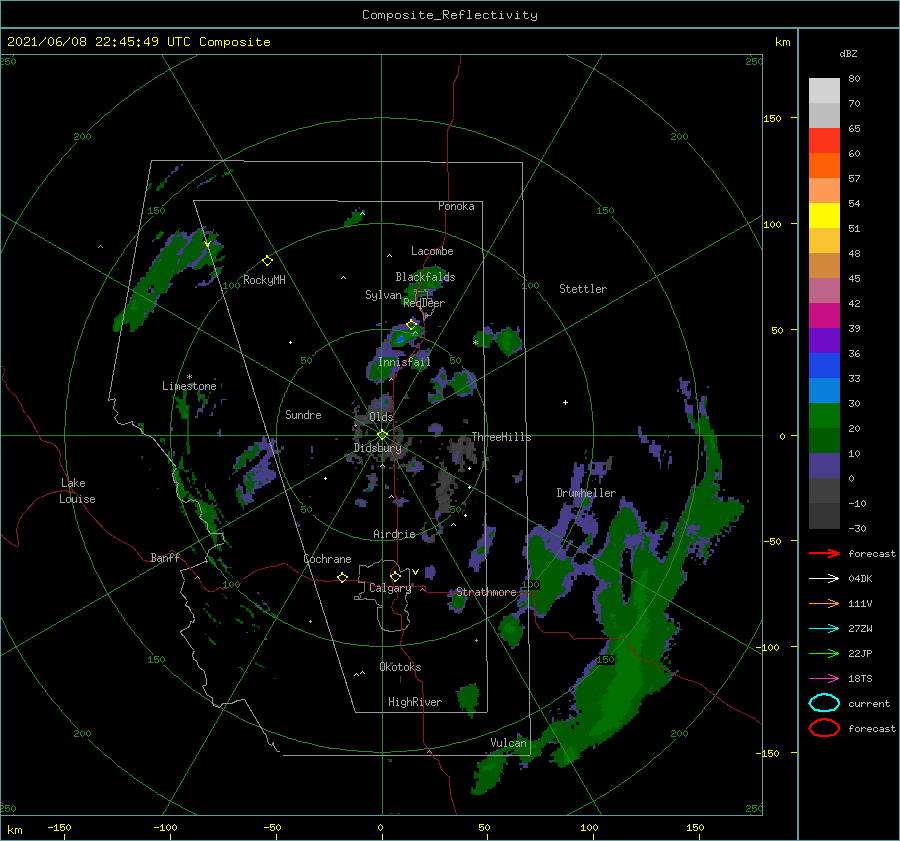Screen dimensions: 900x841
Task: Select the Okotoks town label
Action: point(400,667)
